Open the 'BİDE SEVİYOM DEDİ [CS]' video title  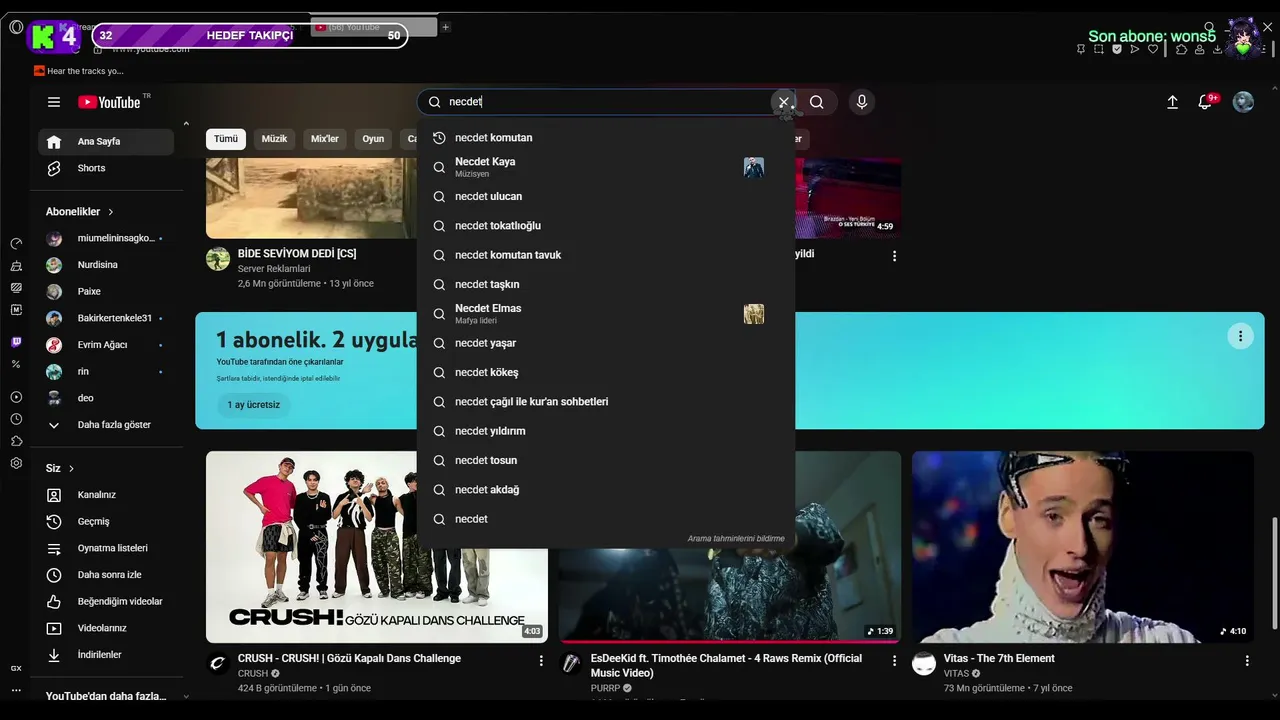(x=297, y=254)
